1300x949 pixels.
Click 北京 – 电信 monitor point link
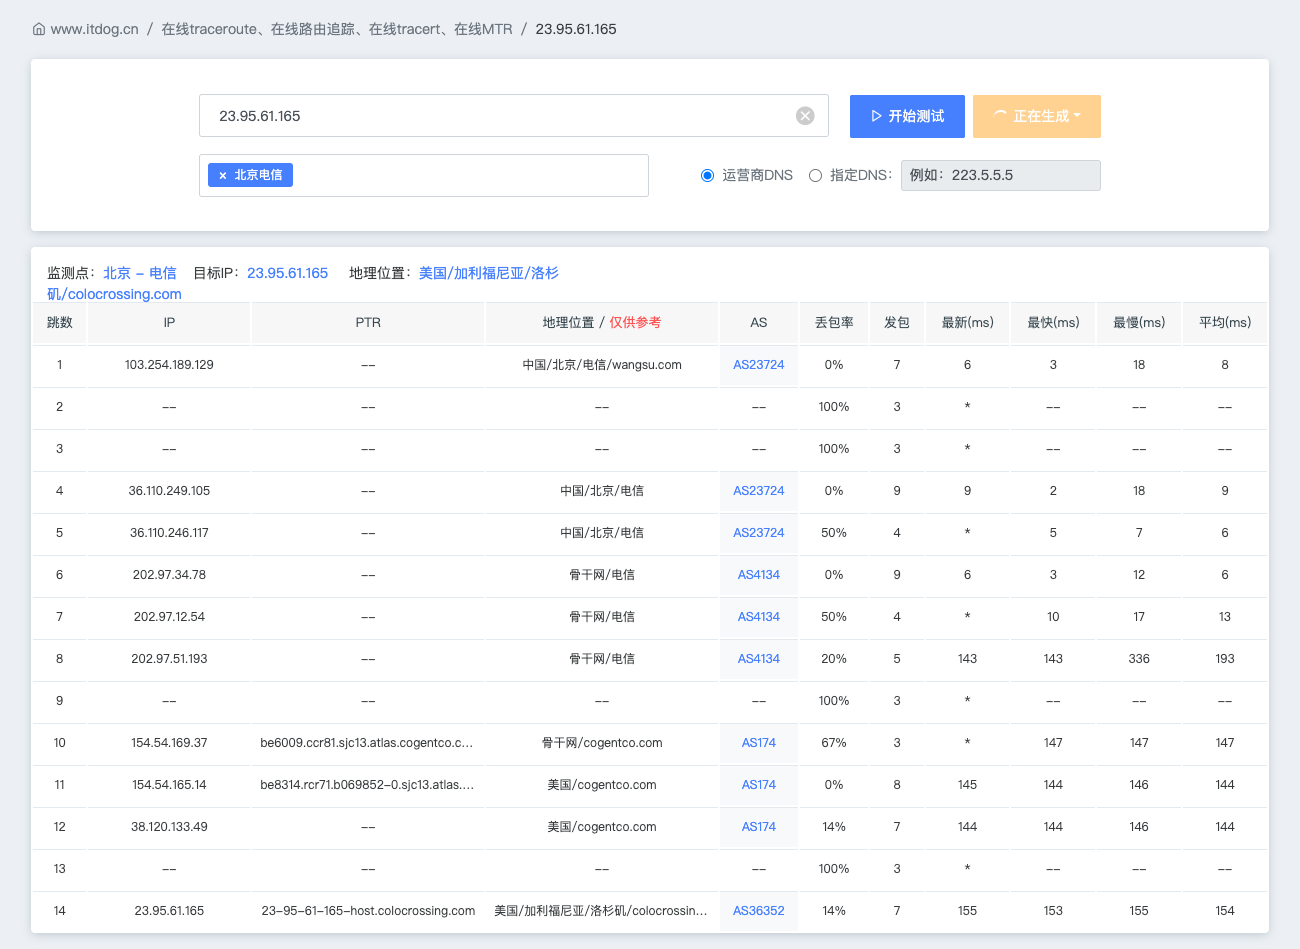click(140, 273)
